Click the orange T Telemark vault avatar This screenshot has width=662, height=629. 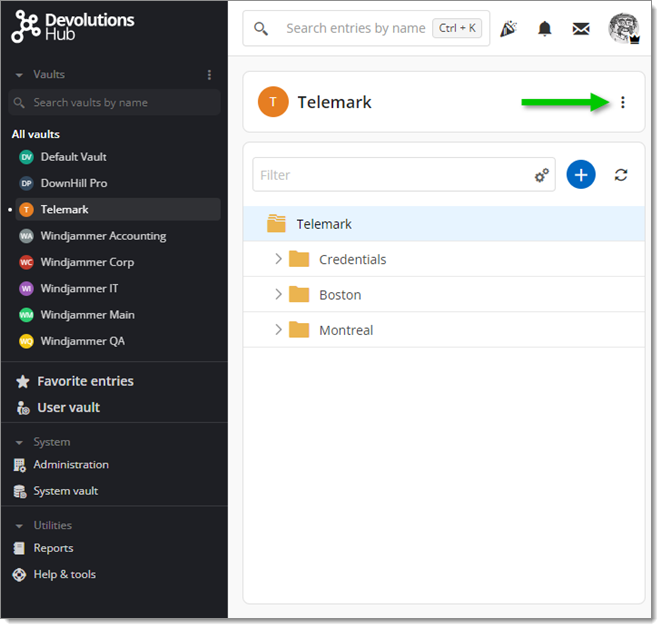[x=273, y=102]
